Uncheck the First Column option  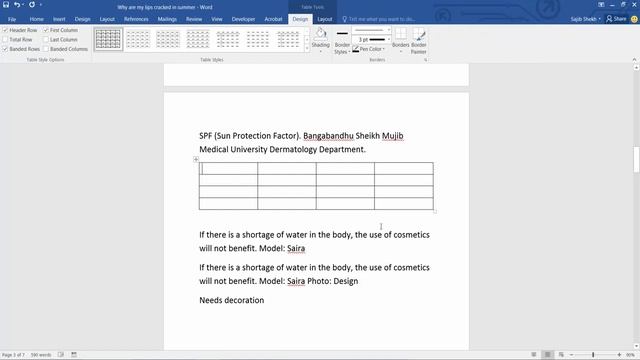click(x=60, y=30)
